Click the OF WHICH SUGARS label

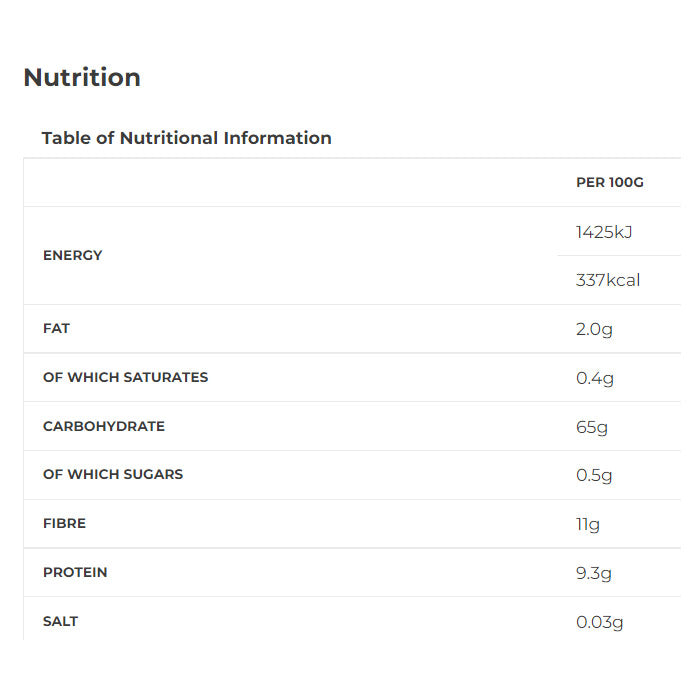pos(113,474)
